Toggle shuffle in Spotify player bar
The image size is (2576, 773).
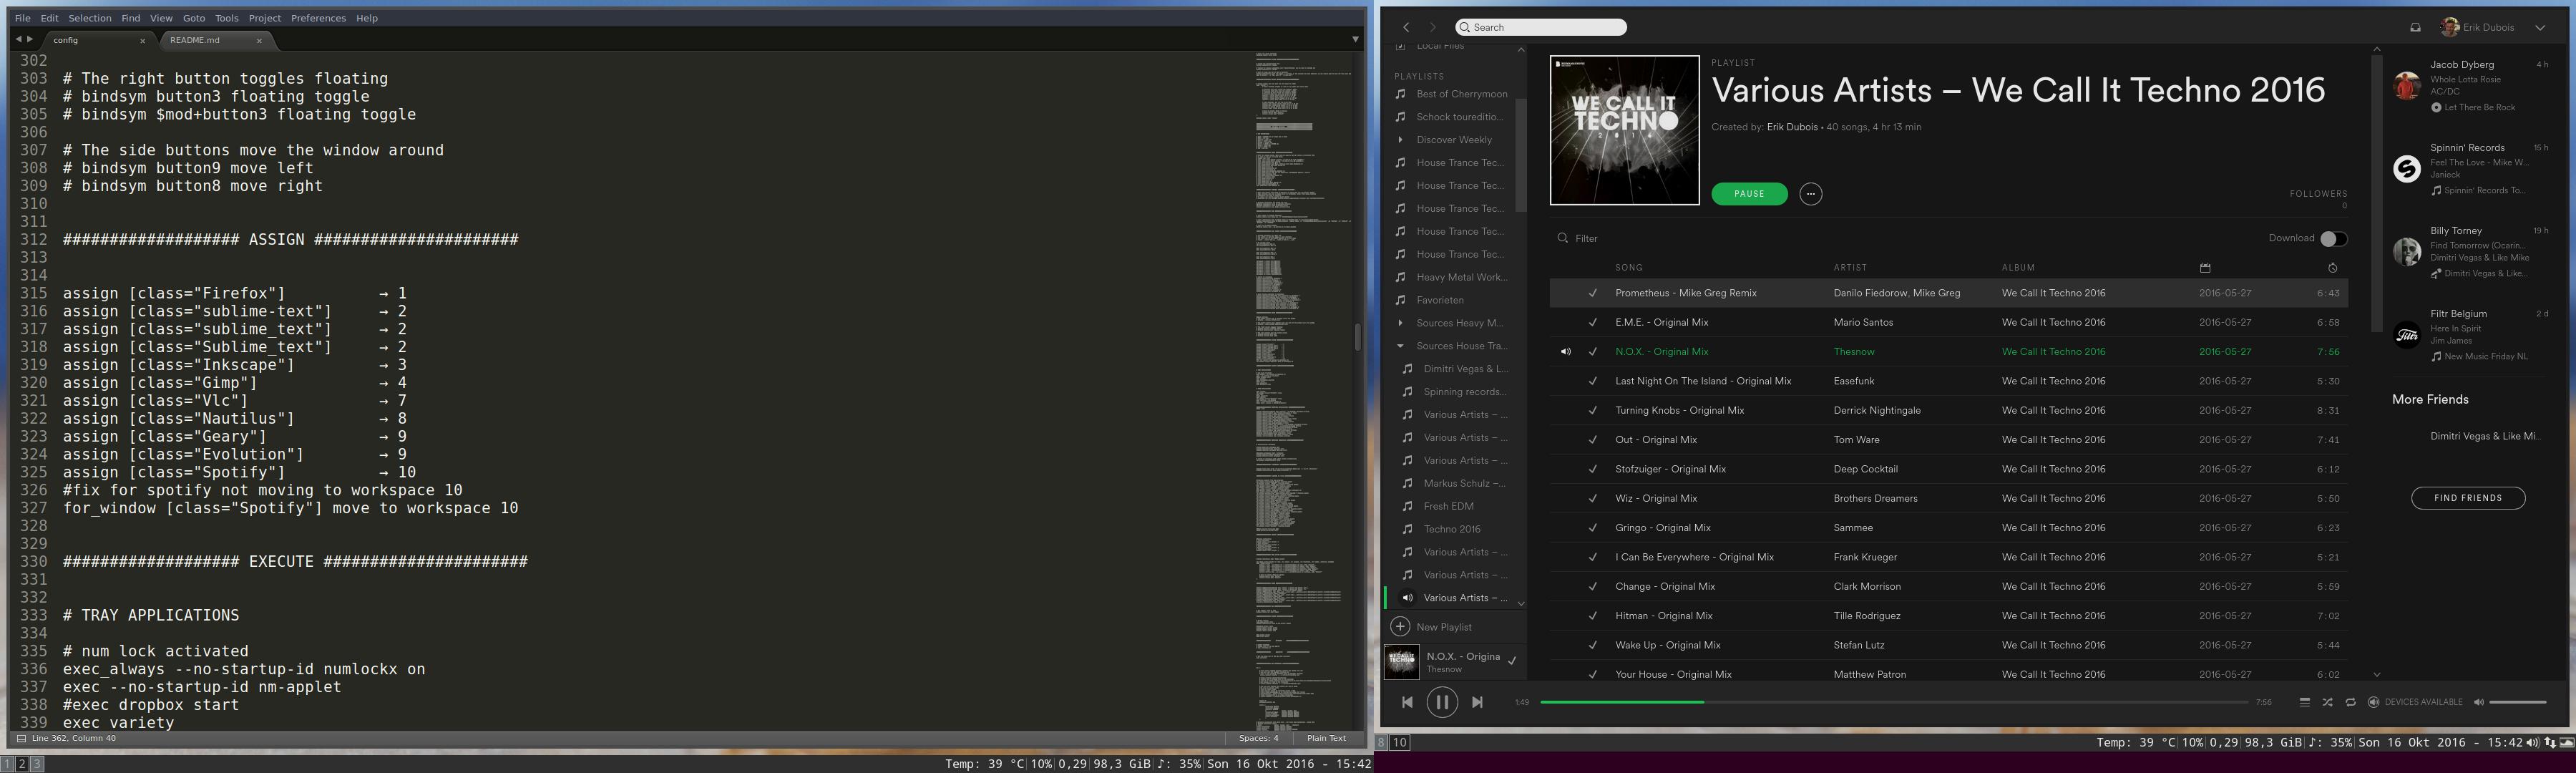[x=2327, y=702]
